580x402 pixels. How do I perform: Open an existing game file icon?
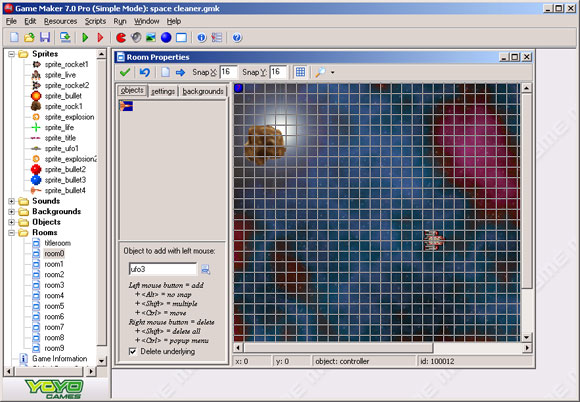[29, 37]
